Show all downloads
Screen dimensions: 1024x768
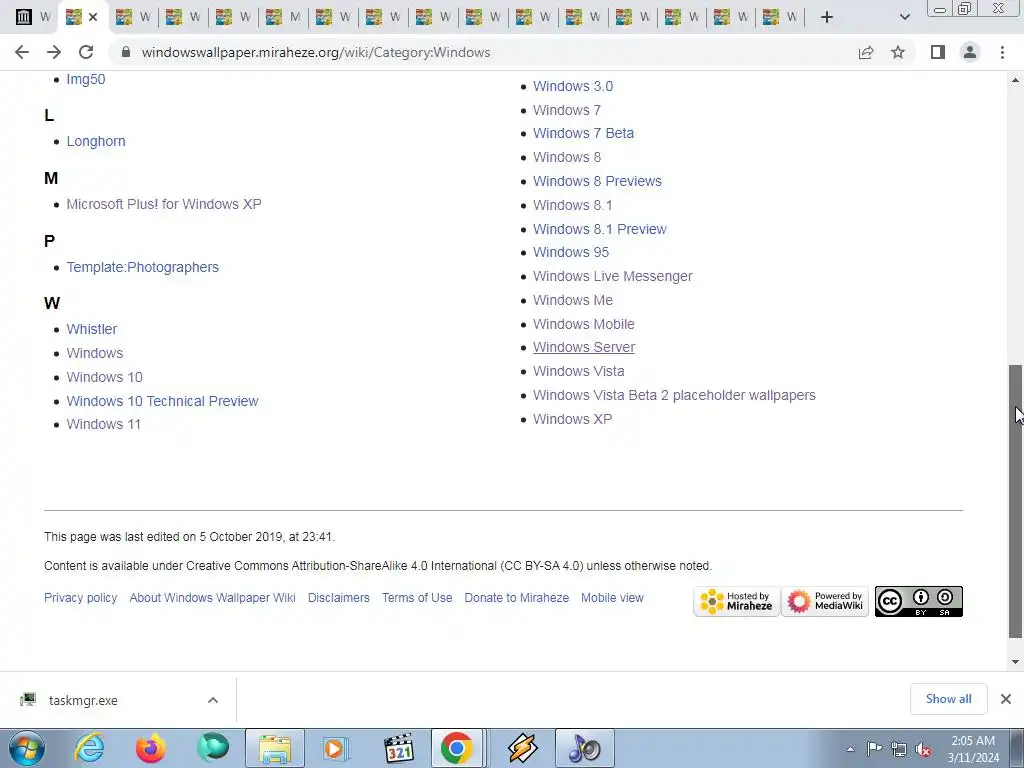[948, 699]
